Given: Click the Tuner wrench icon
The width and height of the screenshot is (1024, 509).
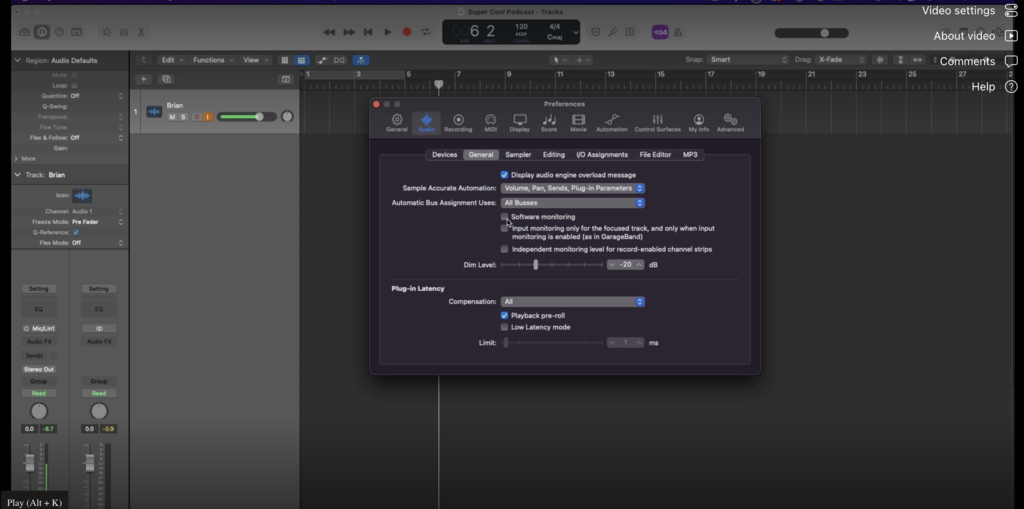Looking at the screenshot, I should [x=613, y=32].
